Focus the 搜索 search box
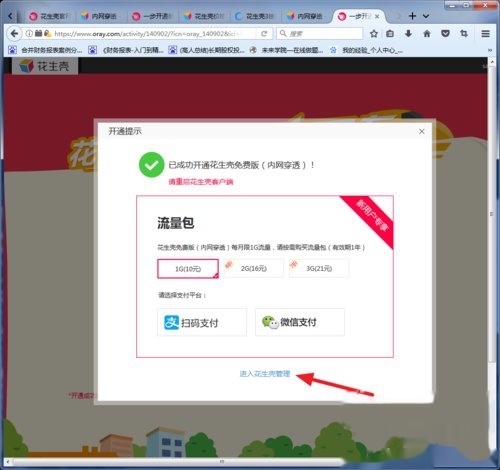 [319, 34]
